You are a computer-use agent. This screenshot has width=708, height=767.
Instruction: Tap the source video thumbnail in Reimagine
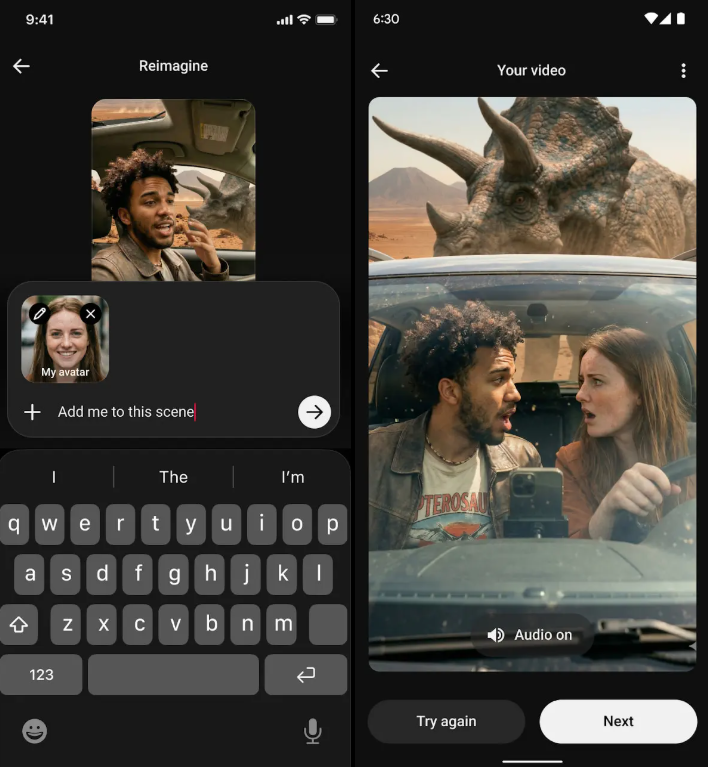[x=173, y=190]
